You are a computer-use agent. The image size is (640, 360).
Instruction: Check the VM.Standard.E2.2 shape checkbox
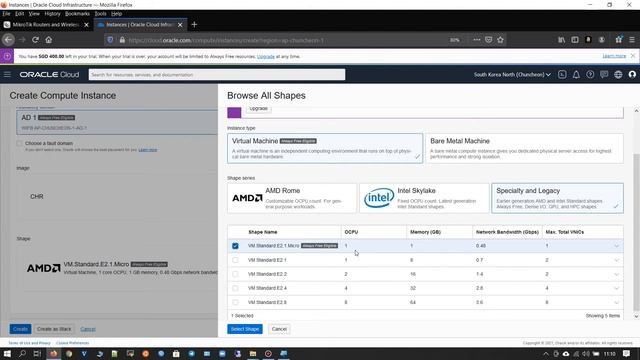coord(235,274)
